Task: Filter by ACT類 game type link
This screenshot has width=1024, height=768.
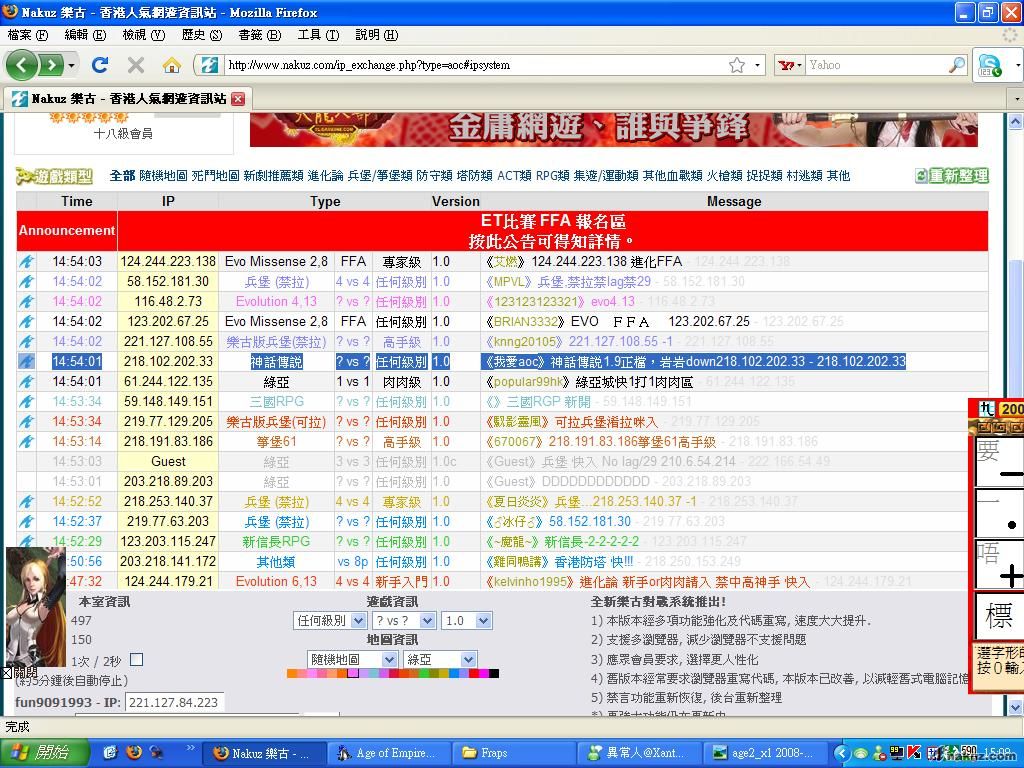Action: [x=514, y=176]
